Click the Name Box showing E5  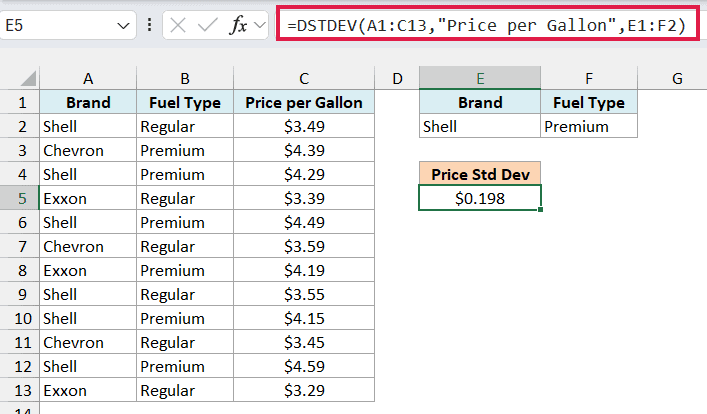pos(68,25)
